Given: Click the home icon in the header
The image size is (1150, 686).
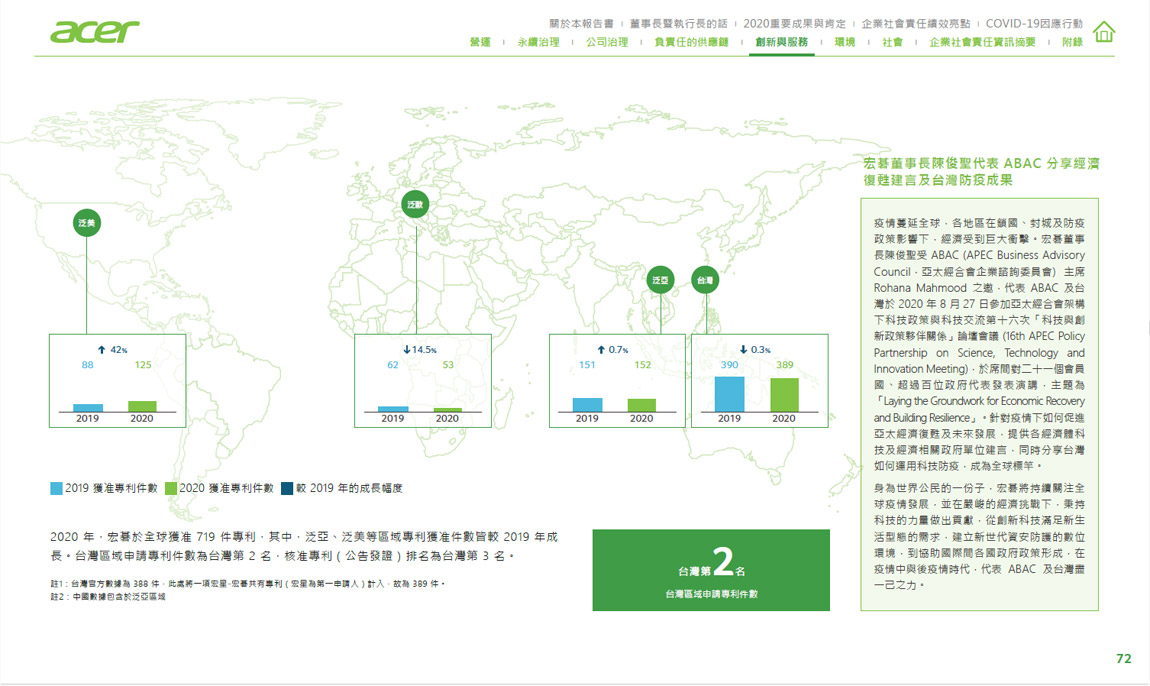Looking at the screenshot, I should tap(1105, 32).
